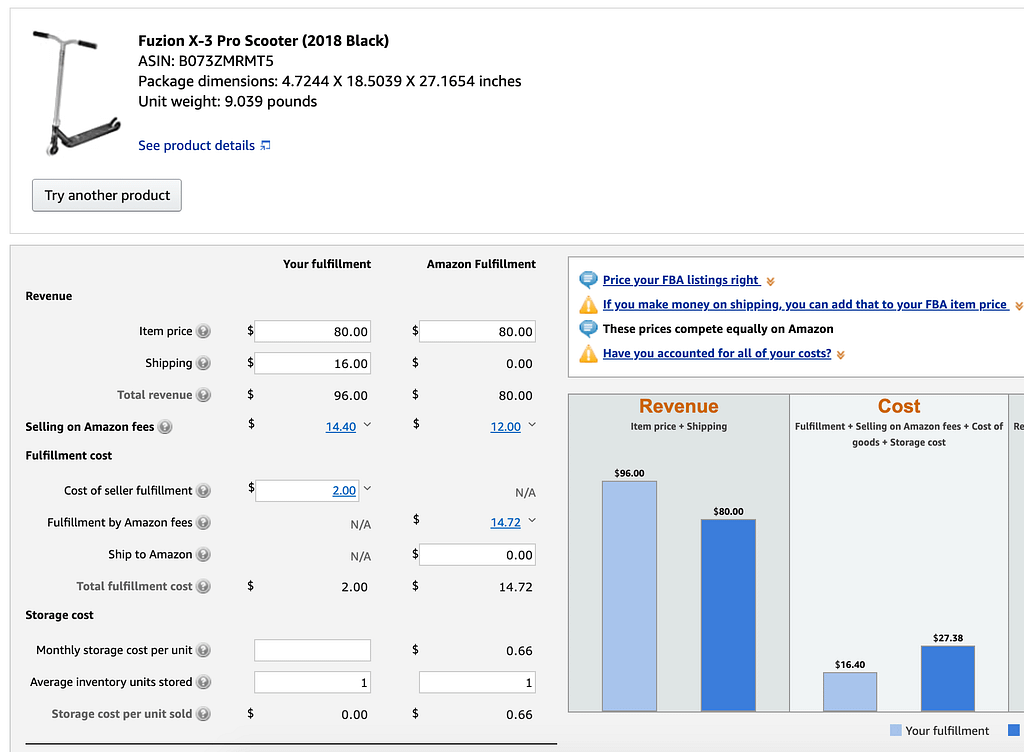The width and height of the screenshot is (1024, 752).
Task: Click Amazon Fulfillment Item price field
Action: coord(477,332)
